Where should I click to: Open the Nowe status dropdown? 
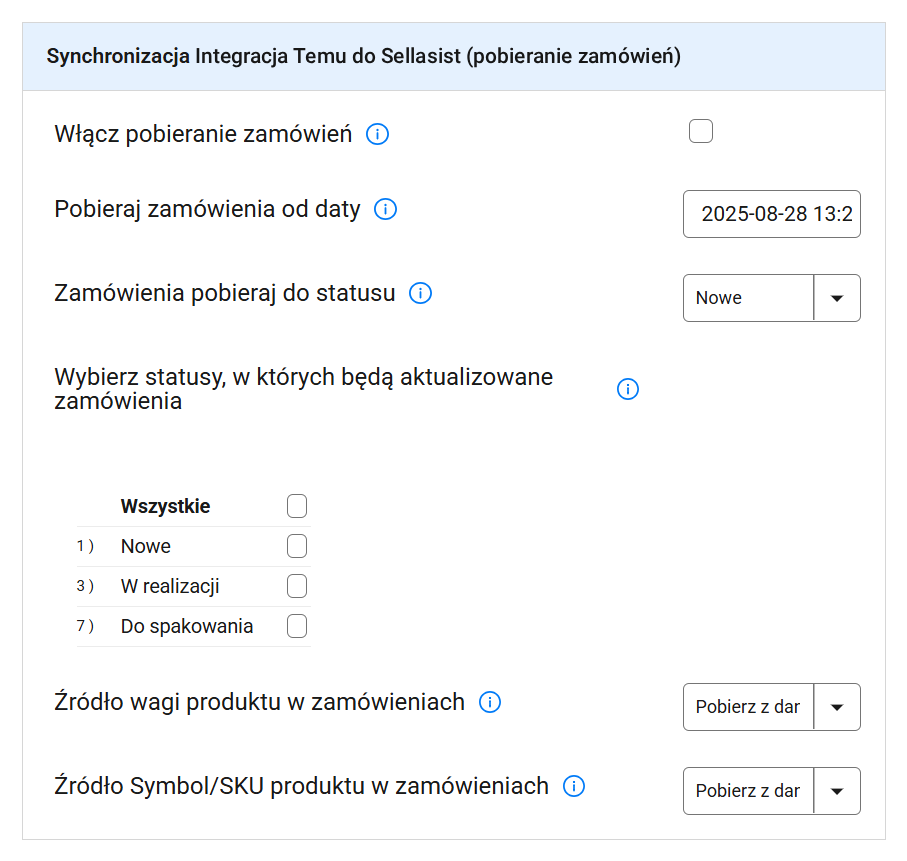(x=772, y=298)
